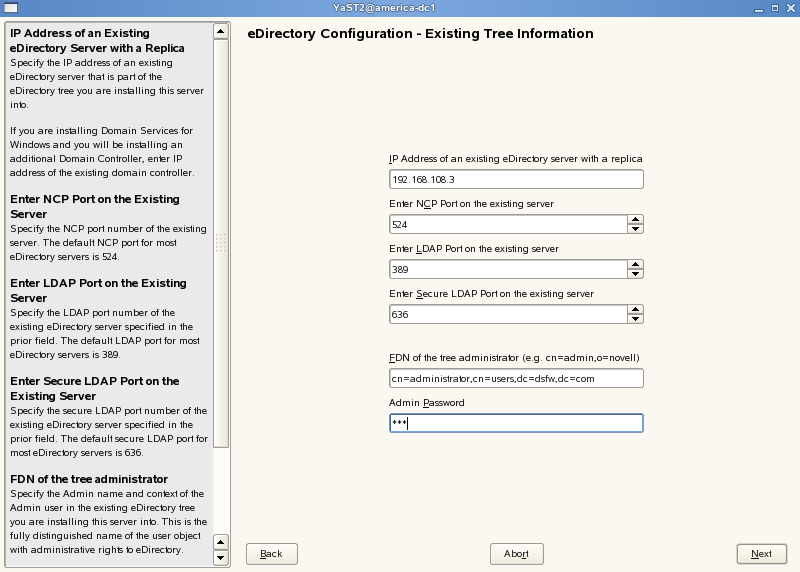
Task: Focus the NCP port number field
Action: tap(507, 224)
